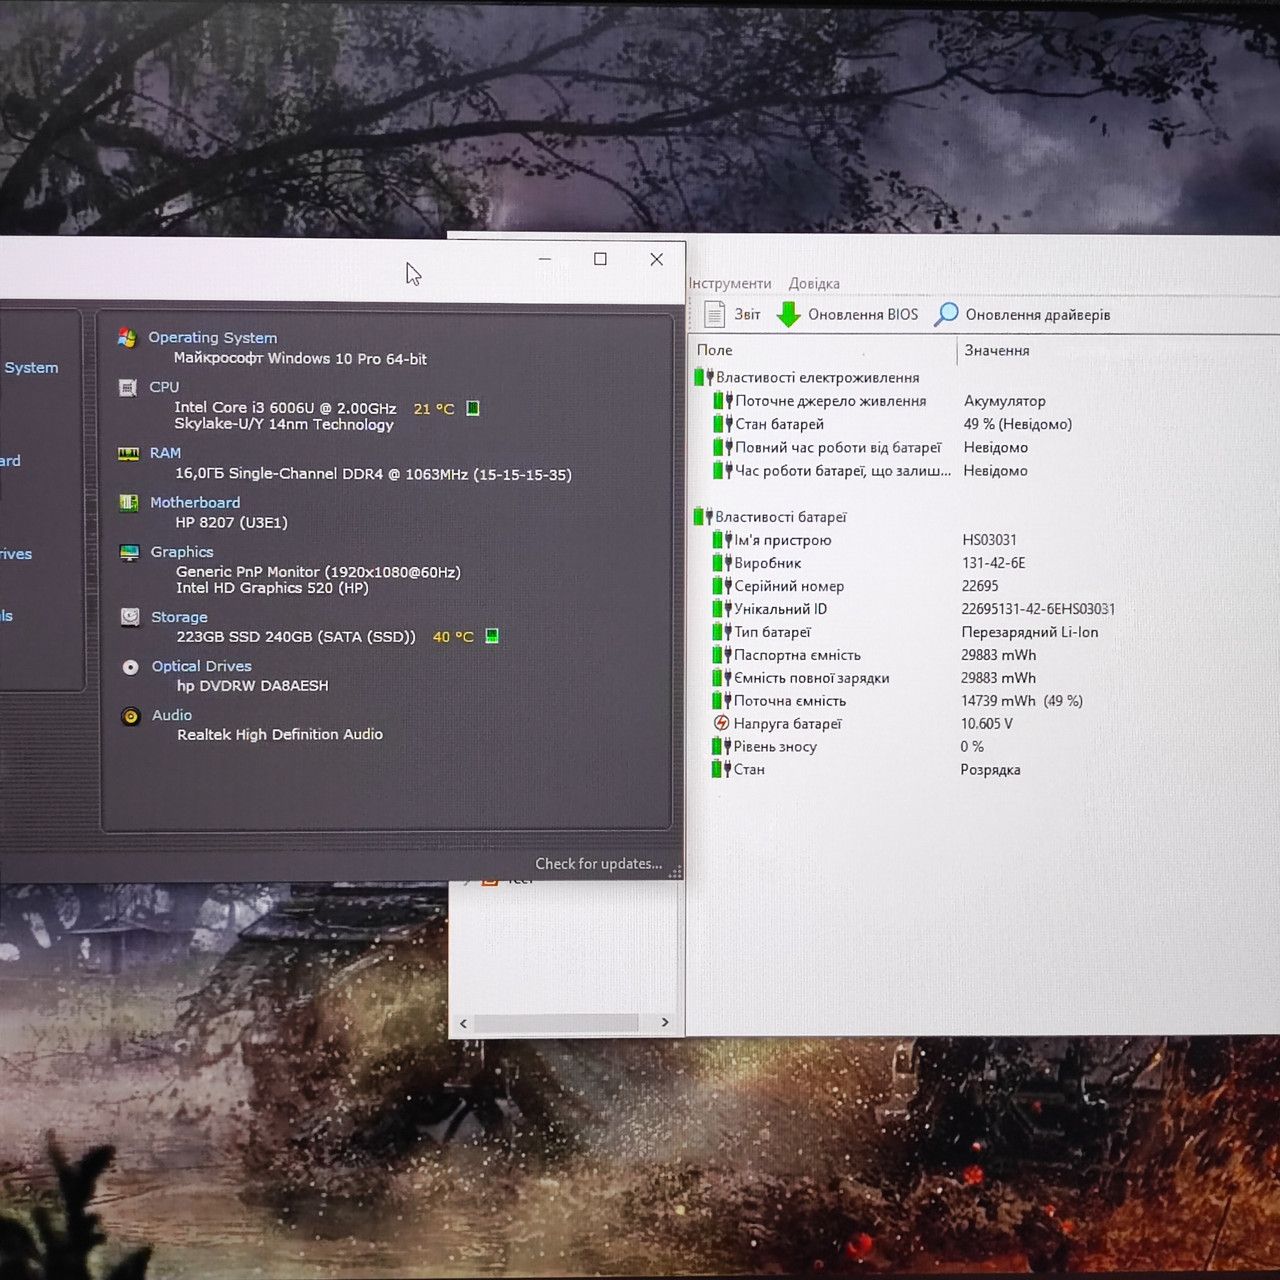
Task: Select the text 'HP 8207 (U3E1)'
Action: [231, 522]
